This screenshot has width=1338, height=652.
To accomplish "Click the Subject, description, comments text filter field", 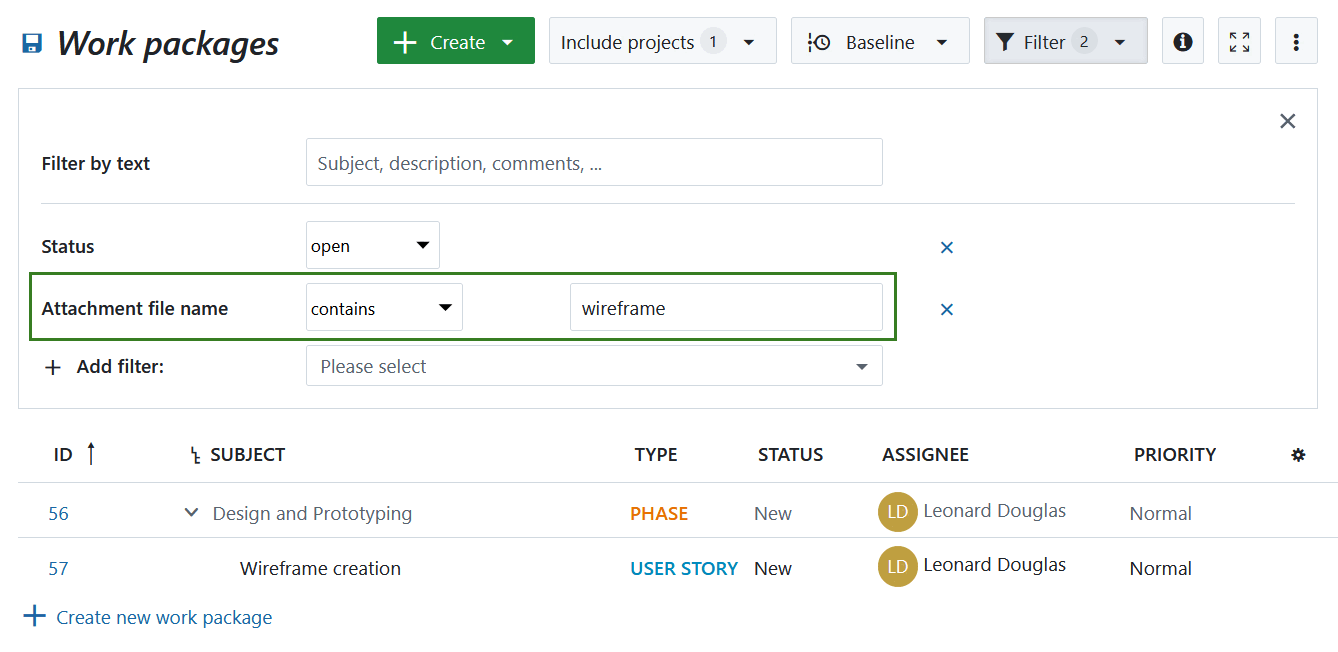I will (x=593, y=162).
